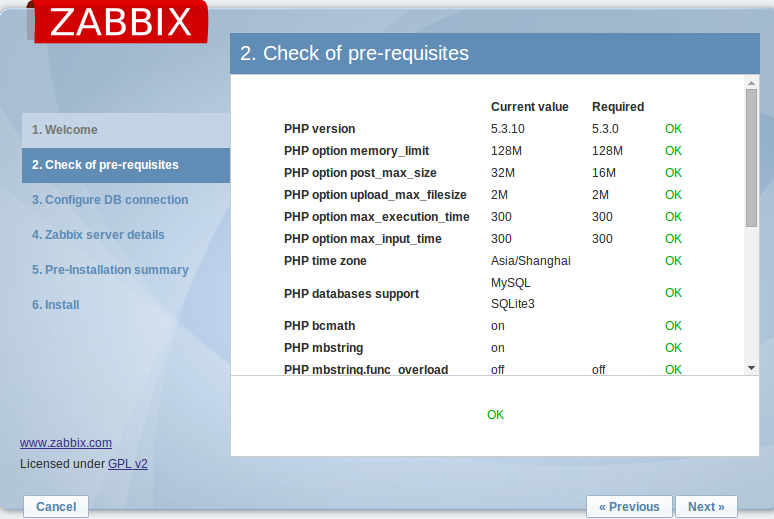Click the '32M' post_max_size value
Image resolution: width=774 pixels, height=519 pixels.
pyautogui.click(x=503, y=173)
